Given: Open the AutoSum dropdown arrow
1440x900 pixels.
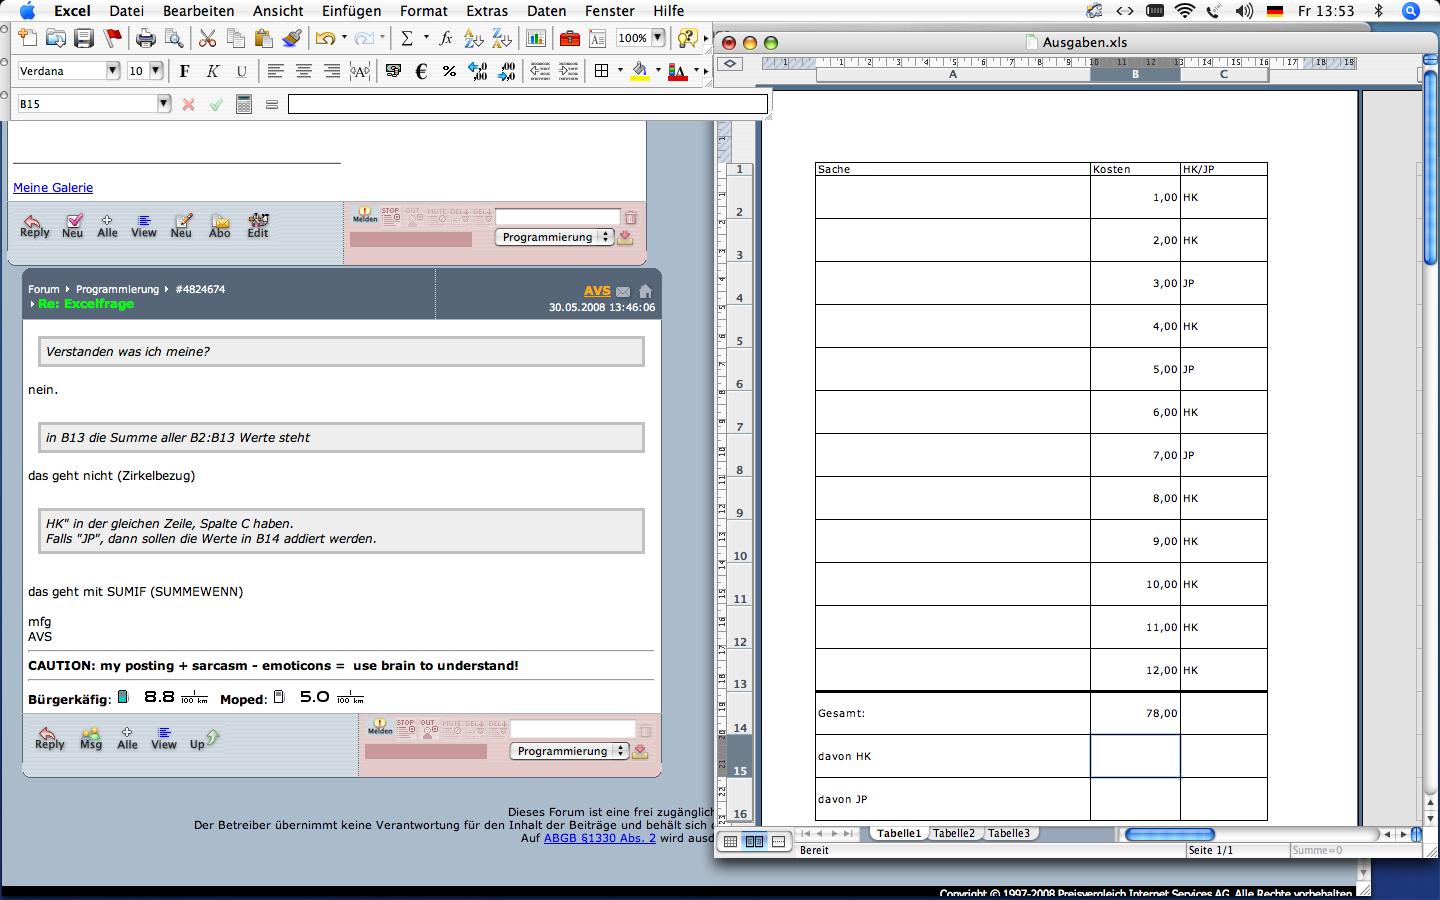Looking at the screenshot, I should pos(426,38).
